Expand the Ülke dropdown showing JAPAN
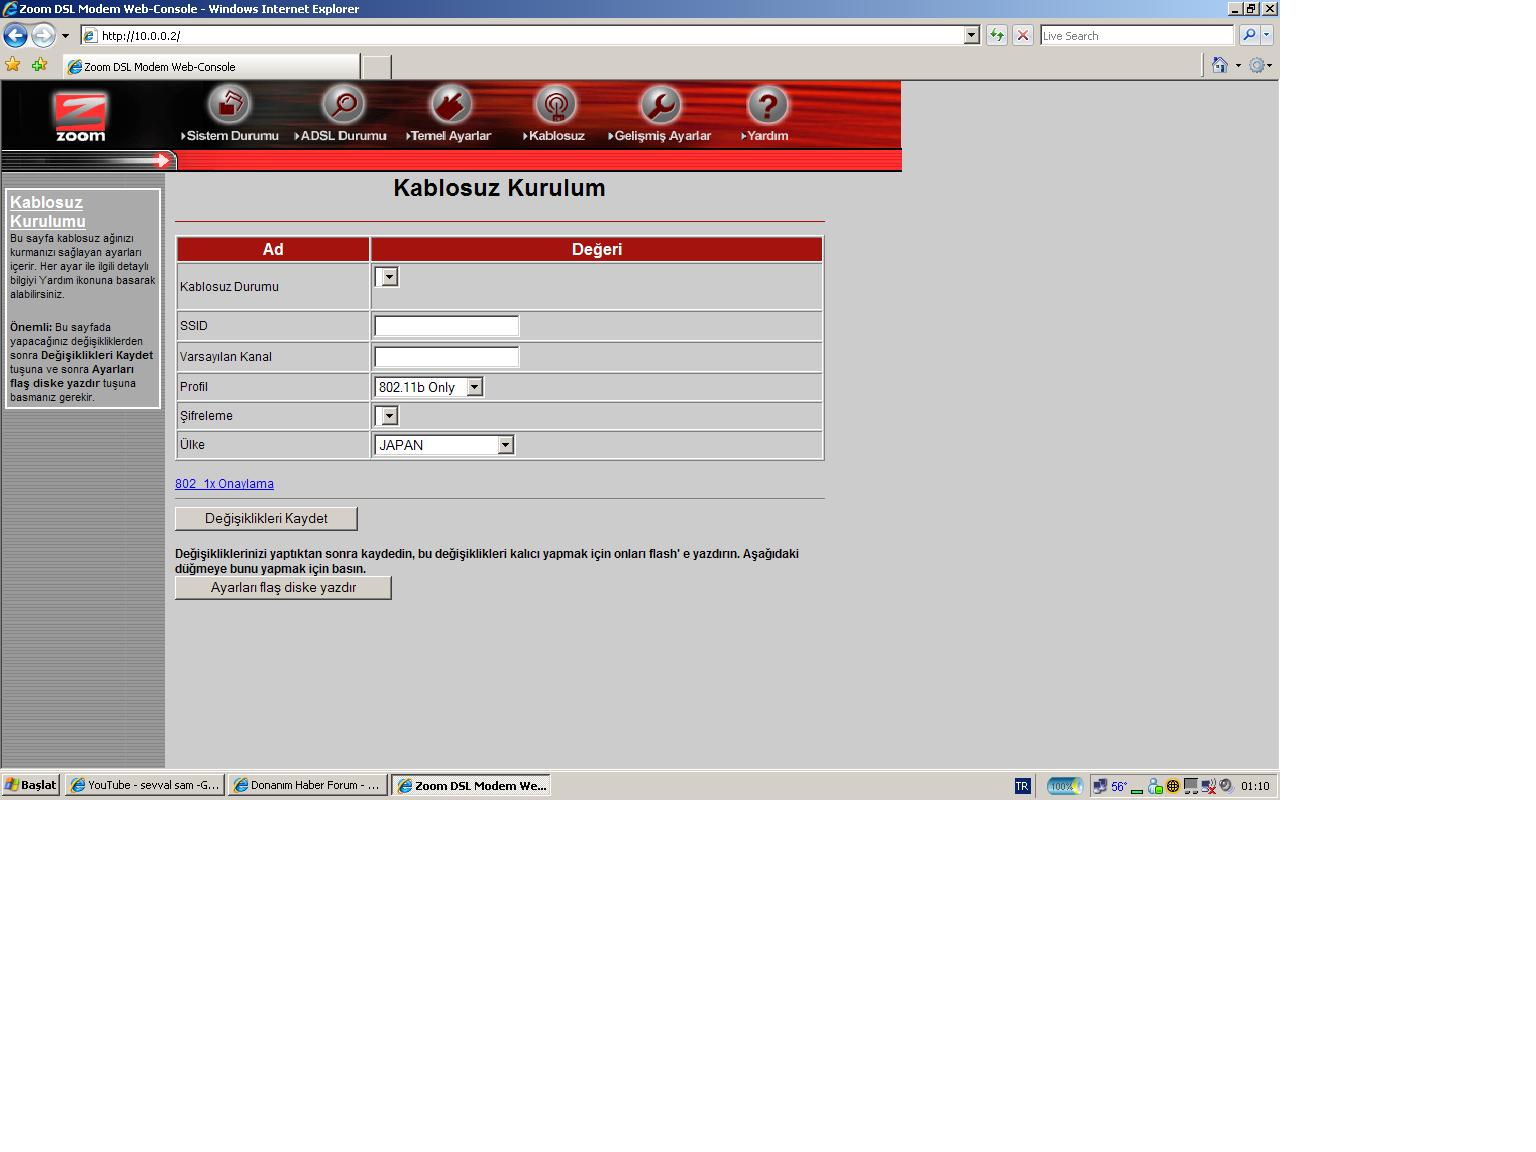Image resolution: width=1536 pixels, height=1152 pixels. (x=506, y=445)
